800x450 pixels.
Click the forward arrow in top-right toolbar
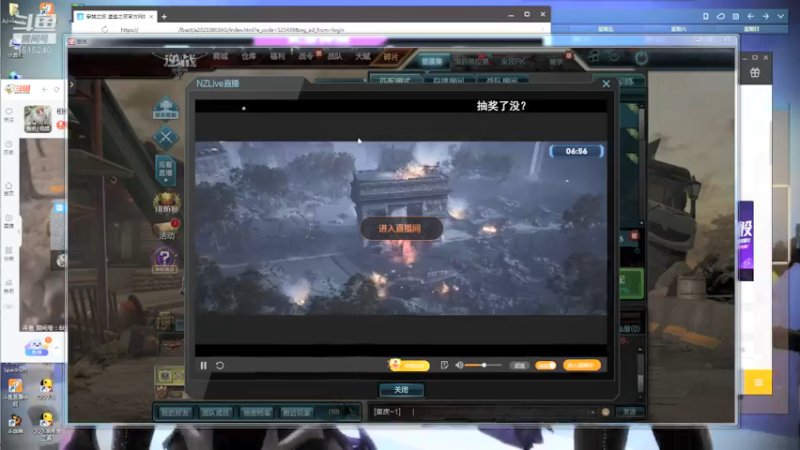tap(765, 16)
